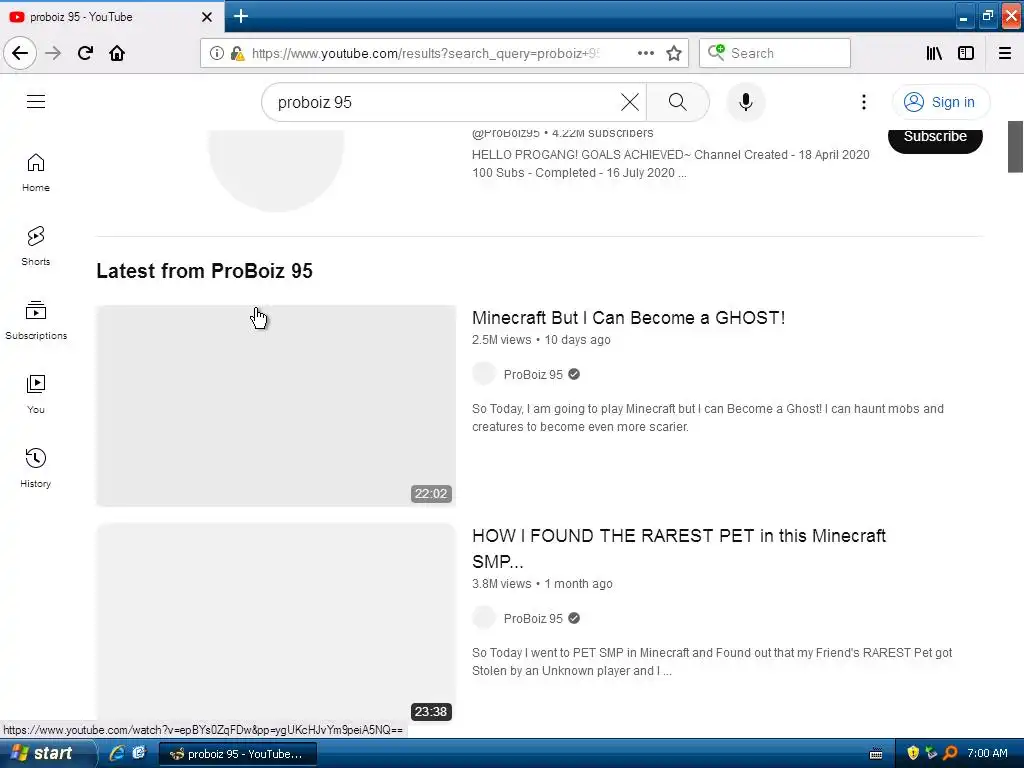Click ProBoiz 95 channel name under RAREST PET video
The width and height of the screenshot is (1024, 768).
[533, 618]
